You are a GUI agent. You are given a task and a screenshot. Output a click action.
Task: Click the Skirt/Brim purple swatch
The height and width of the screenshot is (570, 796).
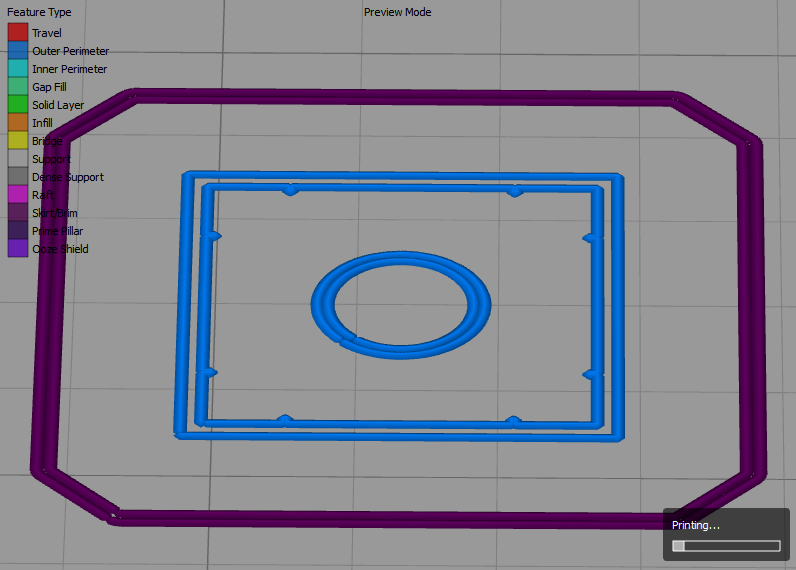click(18, 213)
